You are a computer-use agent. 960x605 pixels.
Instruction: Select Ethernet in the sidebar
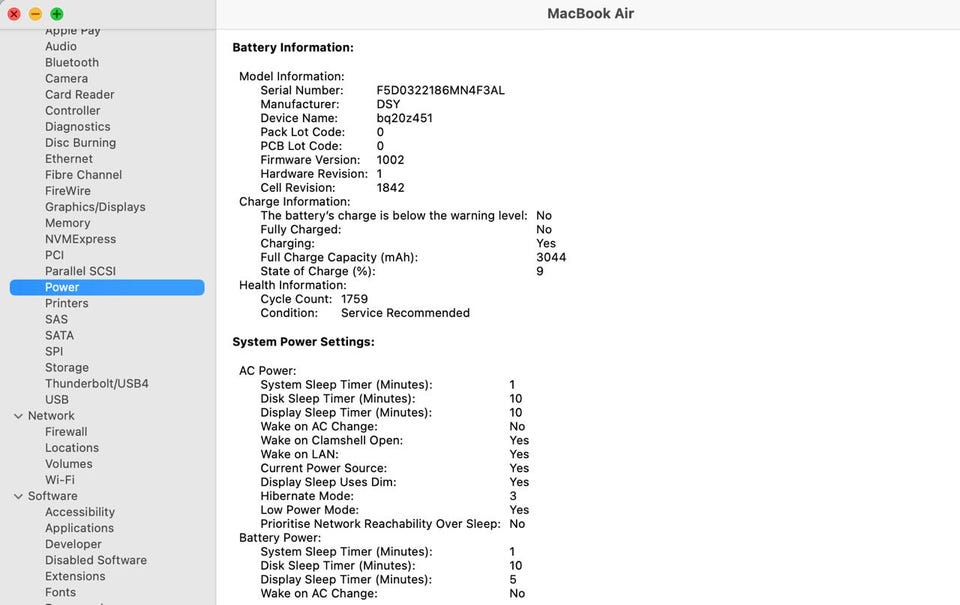pos(69,159)
